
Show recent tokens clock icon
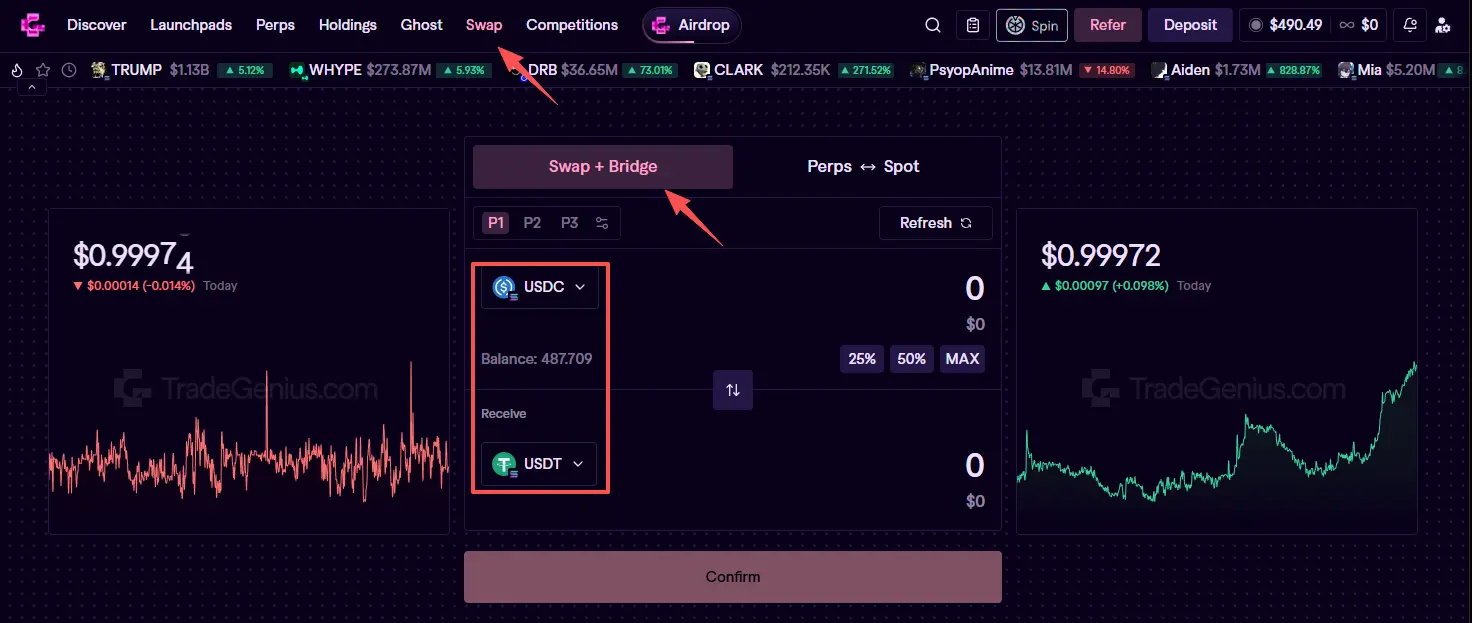click(x=69, y=70)
